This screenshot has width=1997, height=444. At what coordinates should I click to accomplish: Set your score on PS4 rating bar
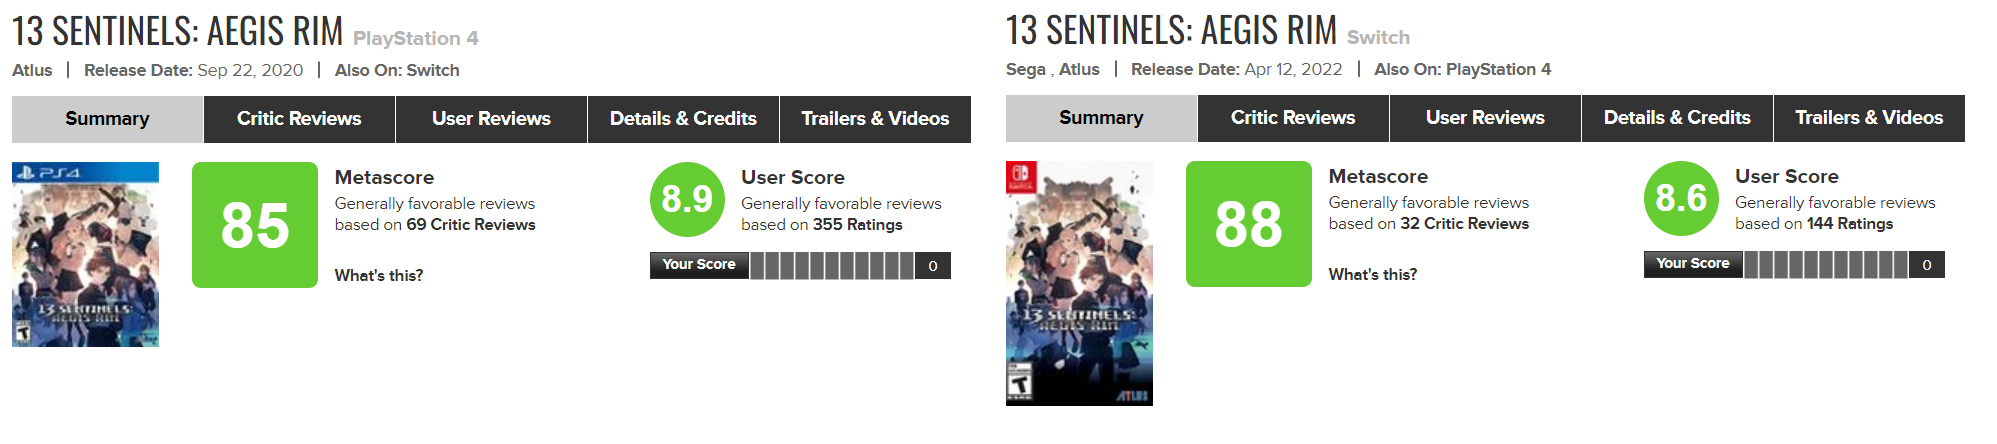(x=832, y=265)
